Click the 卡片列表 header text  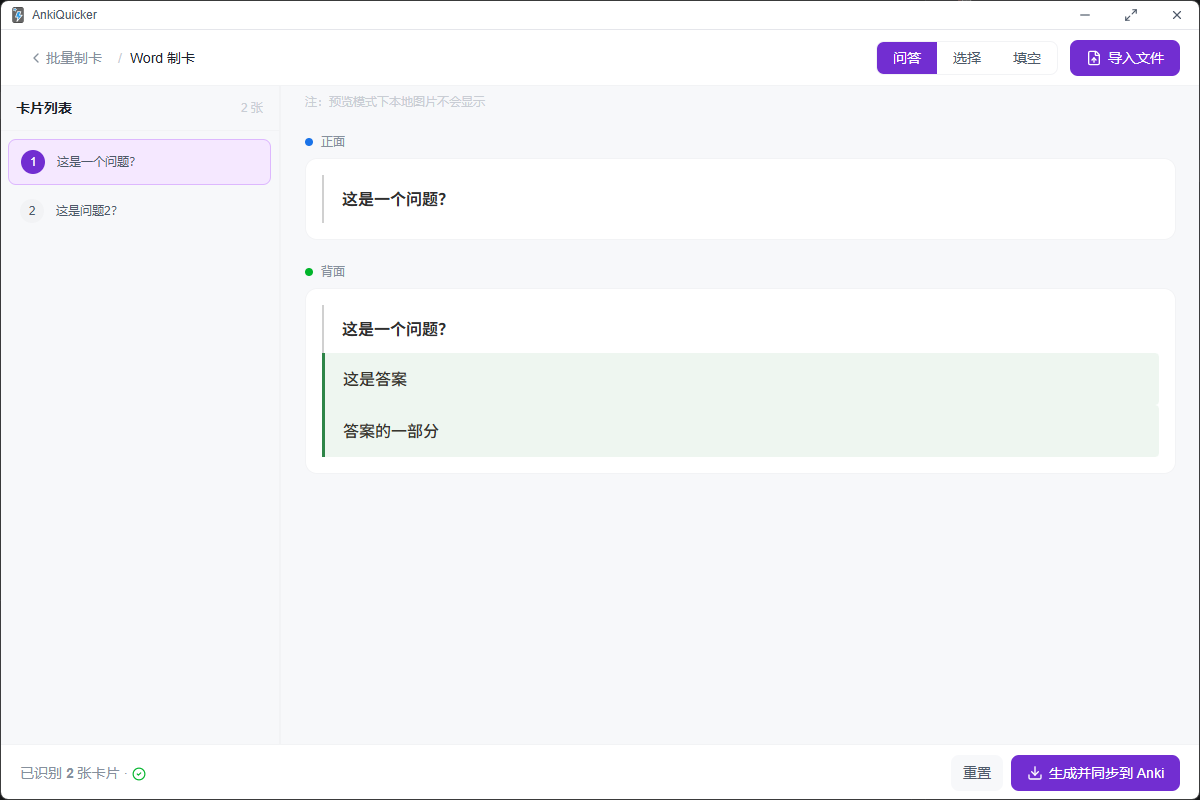click(x=44, y=108)
